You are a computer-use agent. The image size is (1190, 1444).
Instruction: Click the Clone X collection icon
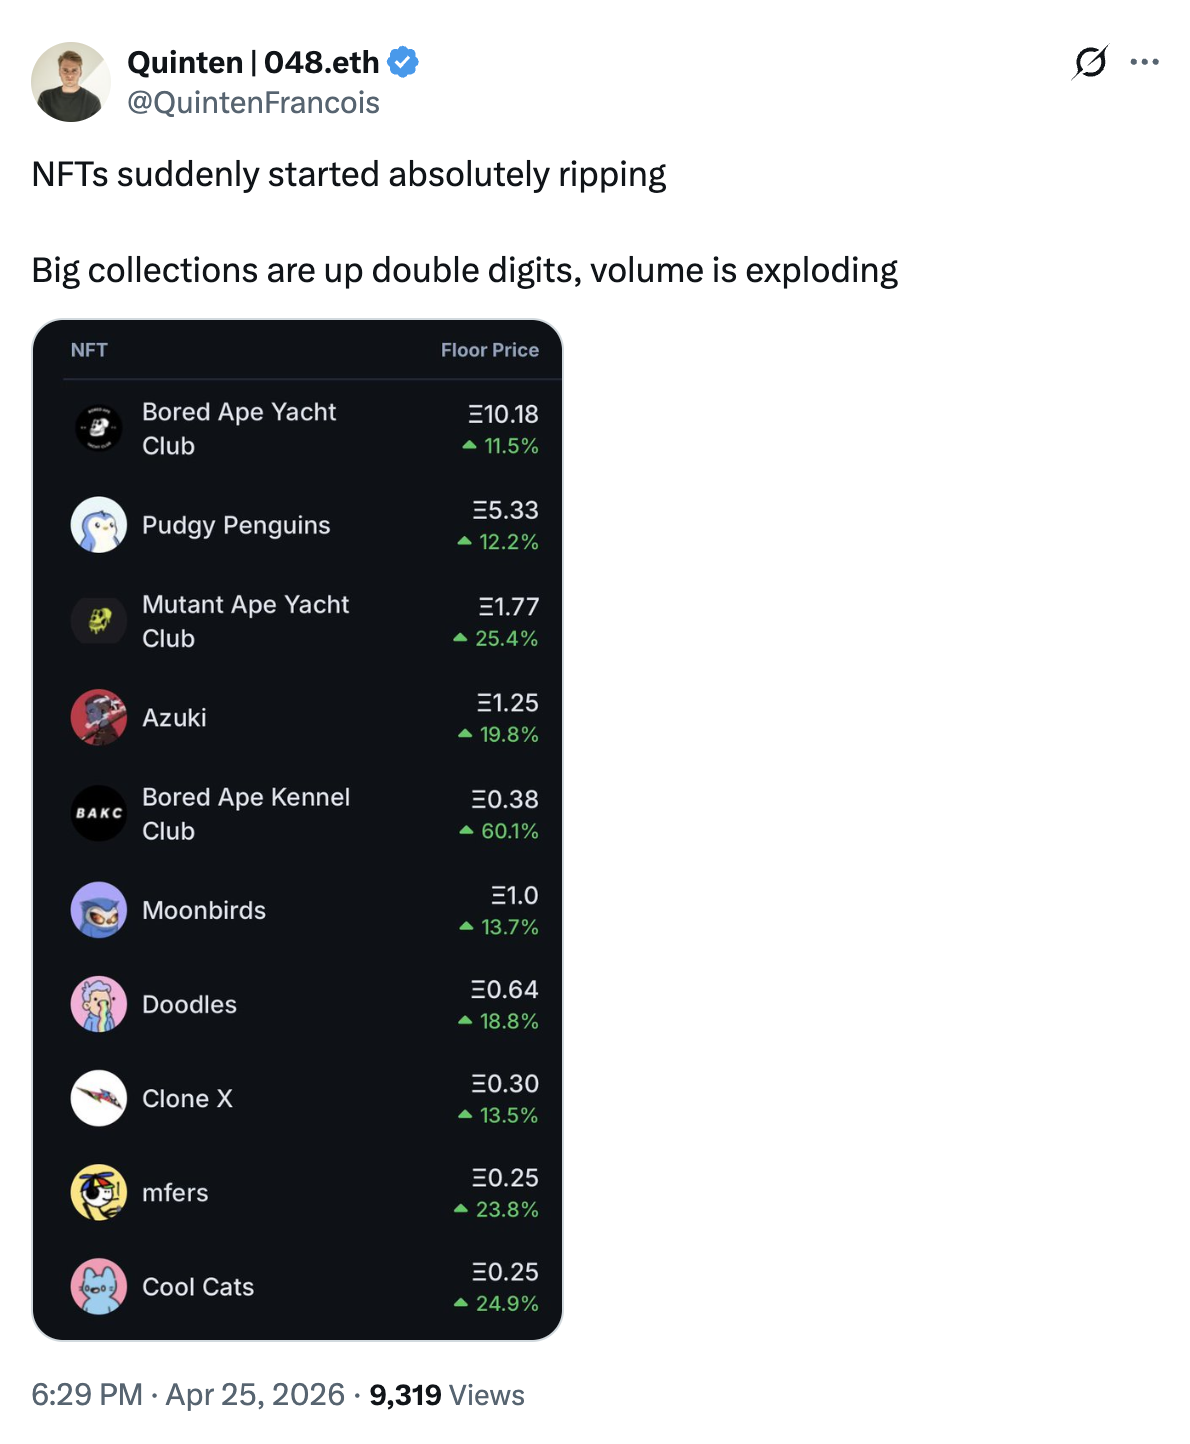pyautogui.click(x=99, y=1098)
